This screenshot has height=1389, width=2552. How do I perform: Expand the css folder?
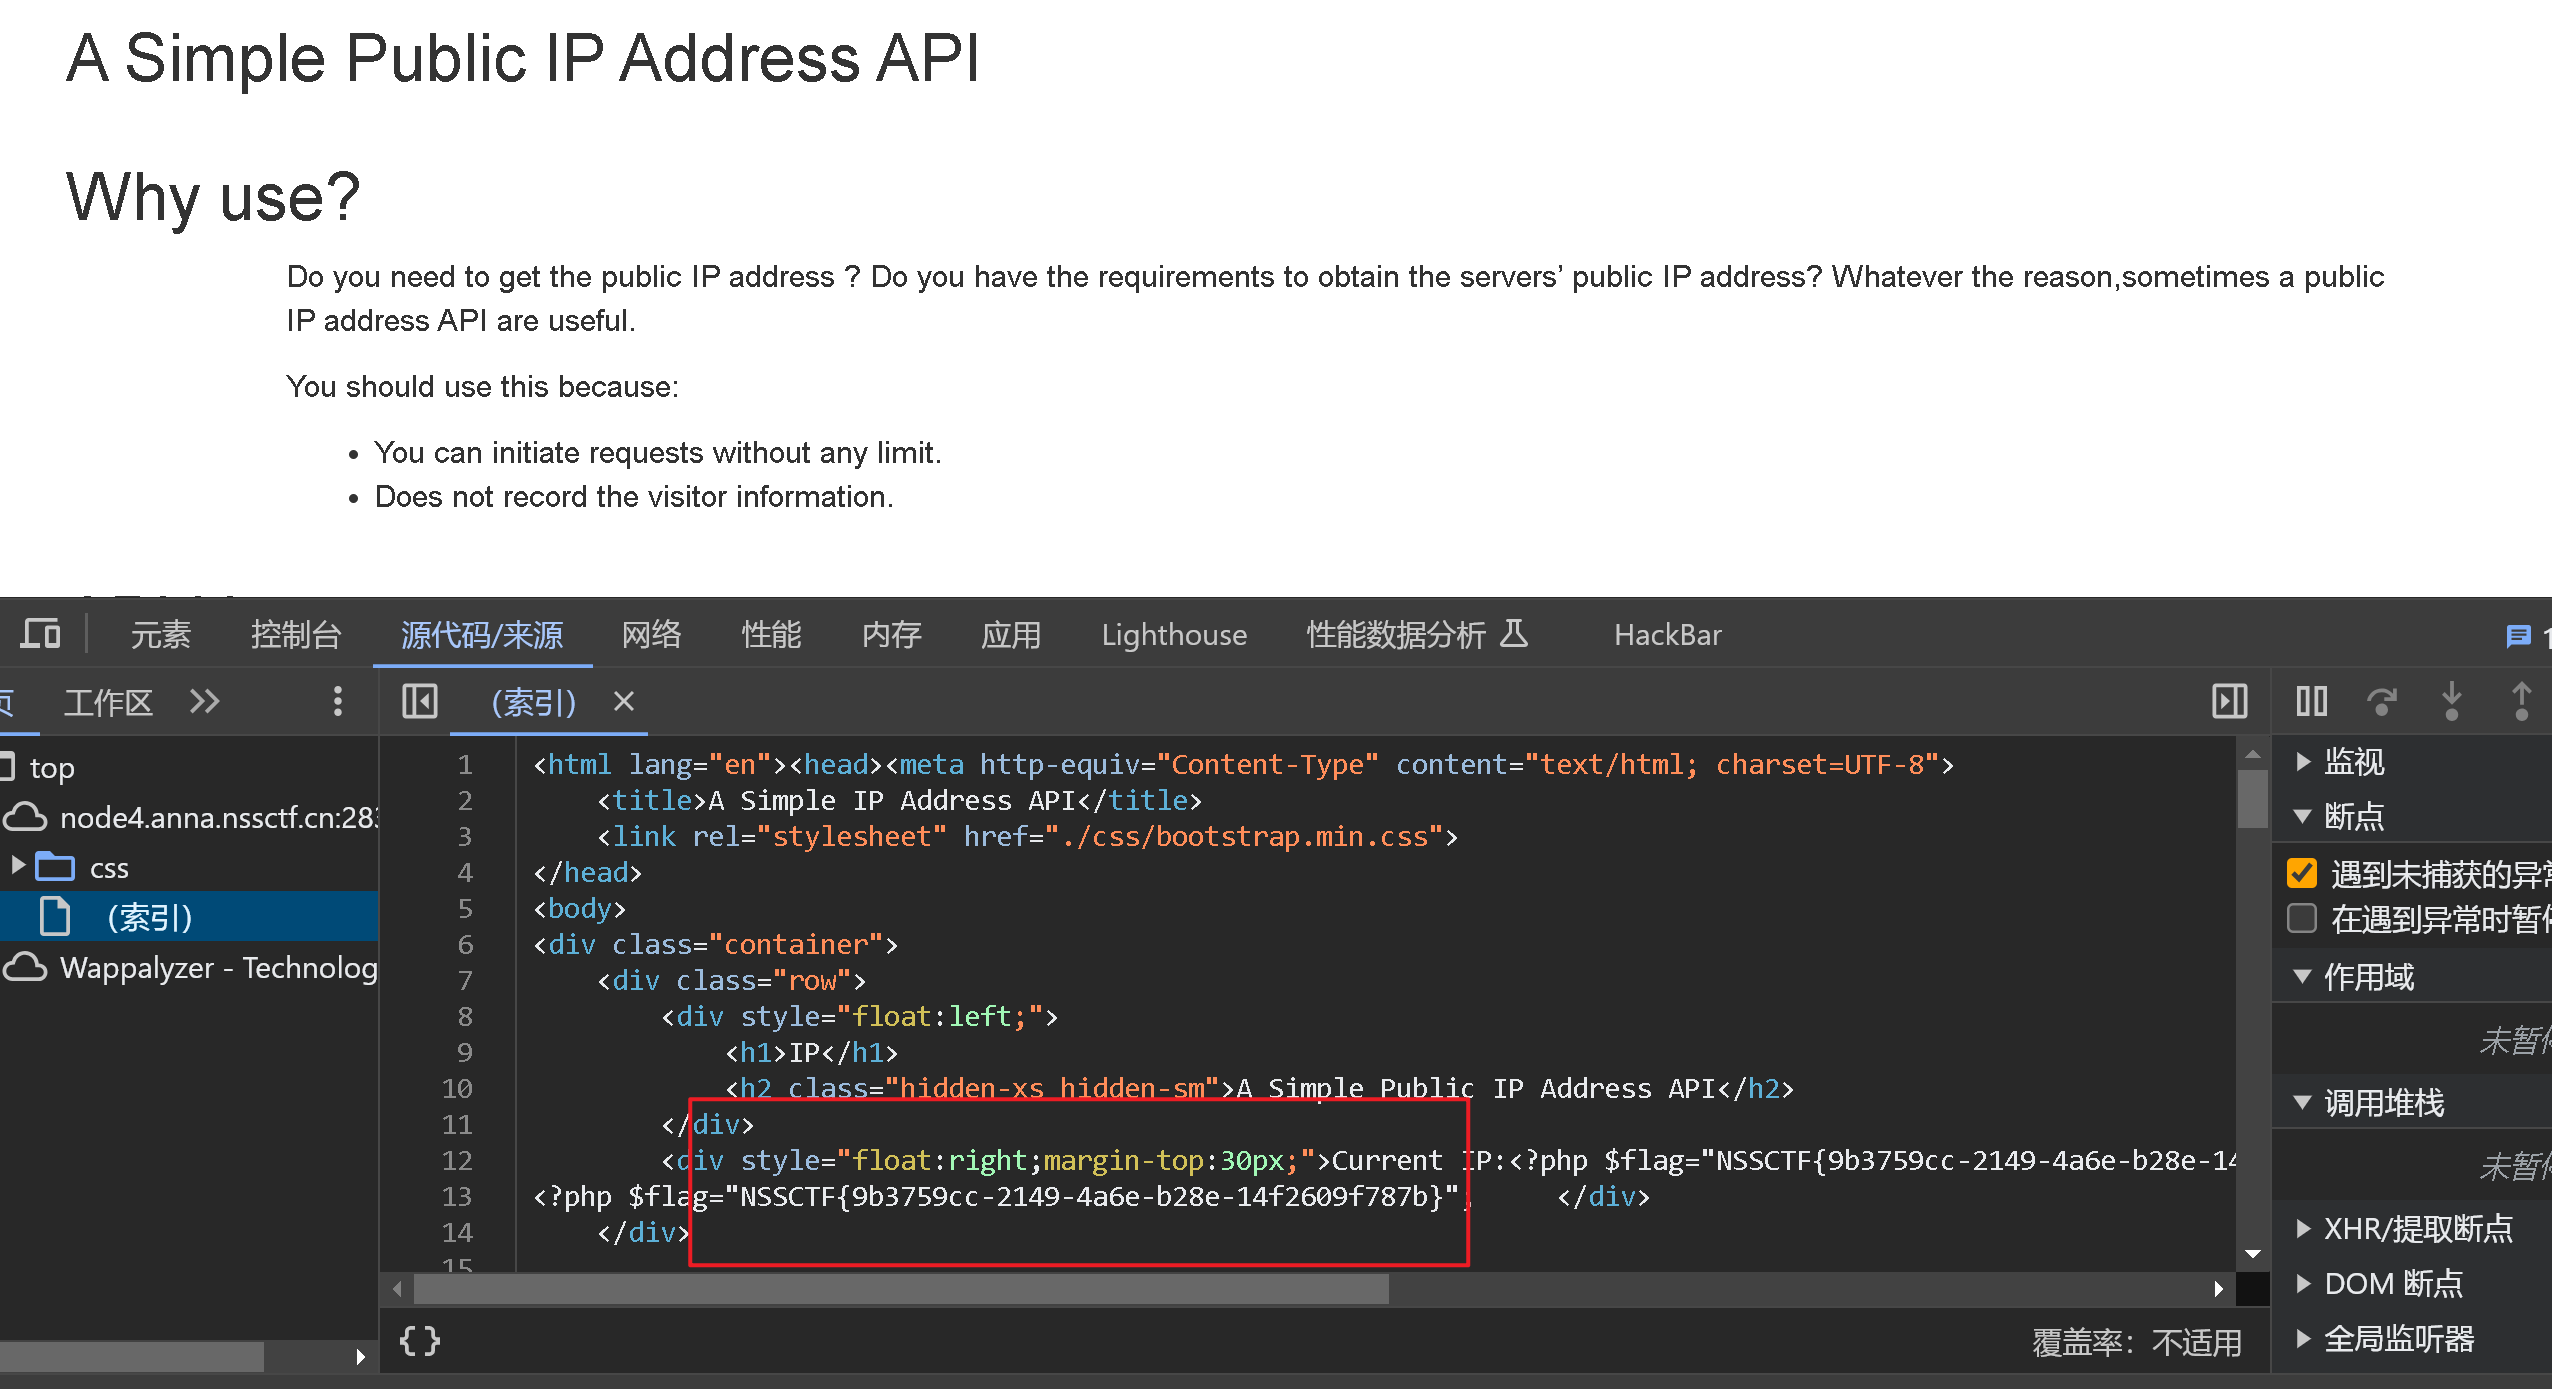coord(18,866)
